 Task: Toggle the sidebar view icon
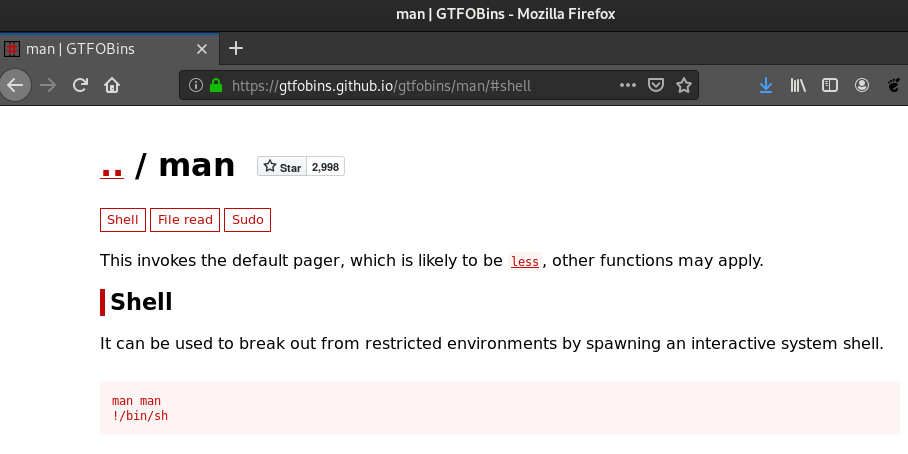(x=830, y=86)
